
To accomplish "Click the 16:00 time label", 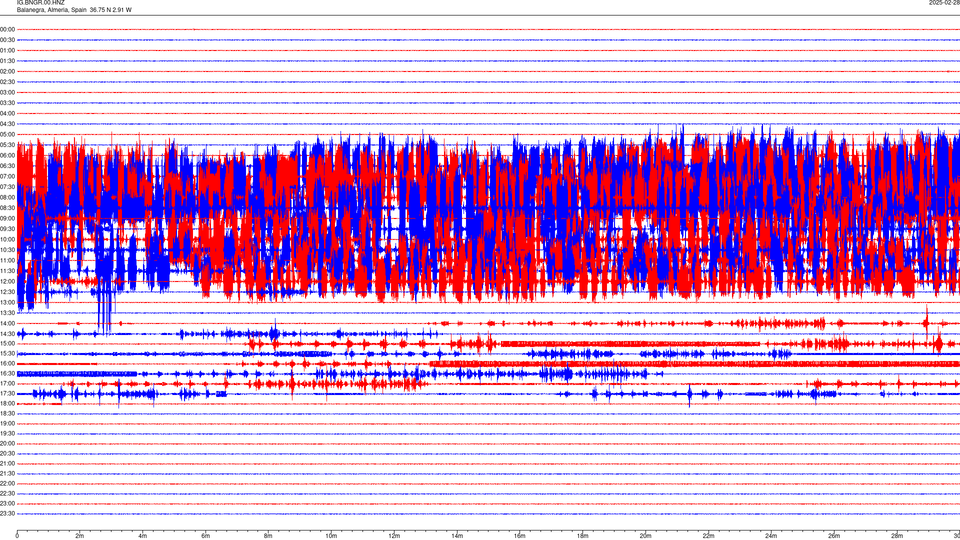I will [x=7, y=364].
